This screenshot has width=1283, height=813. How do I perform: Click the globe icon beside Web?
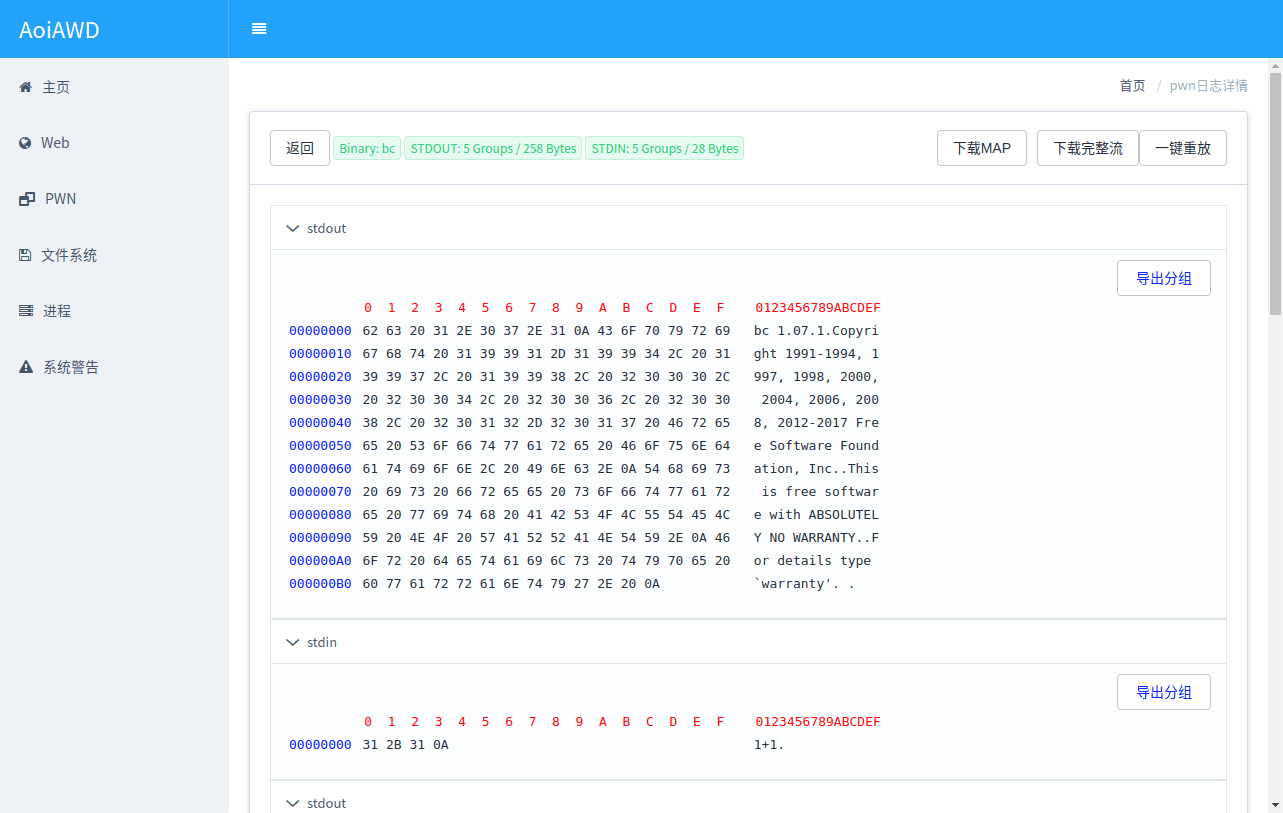click(x=25, y=143)
